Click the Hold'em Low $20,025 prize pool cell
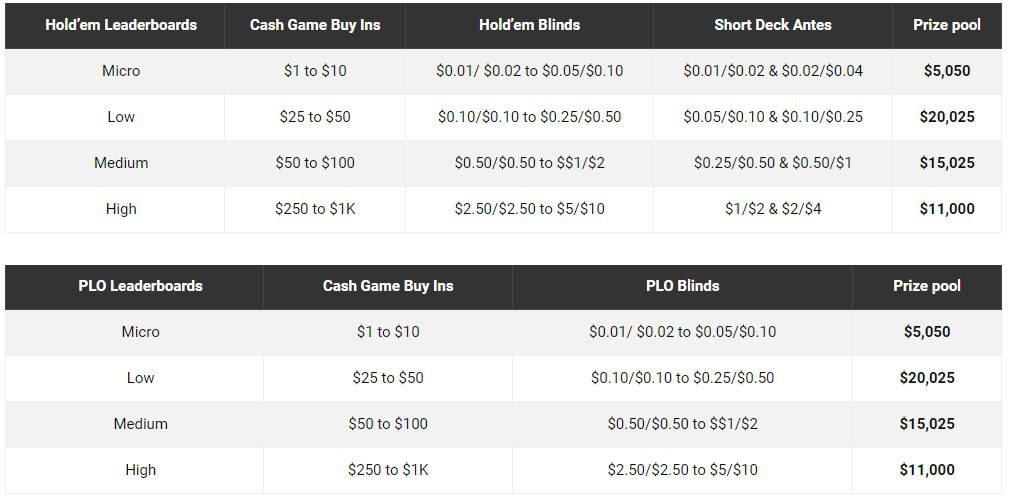This screenshot has width=1010, height=500. click(x=946, y=117)
